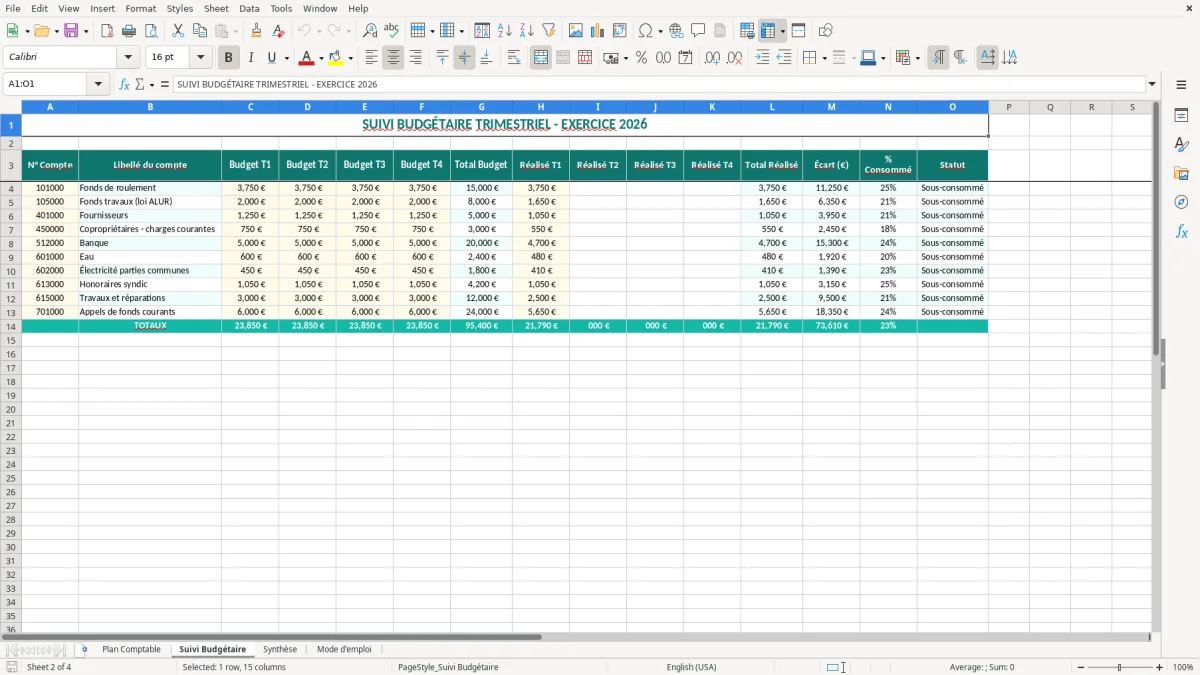Format the cell as percent
Screen dimensions: 1200x675
(x=641, y=58)
